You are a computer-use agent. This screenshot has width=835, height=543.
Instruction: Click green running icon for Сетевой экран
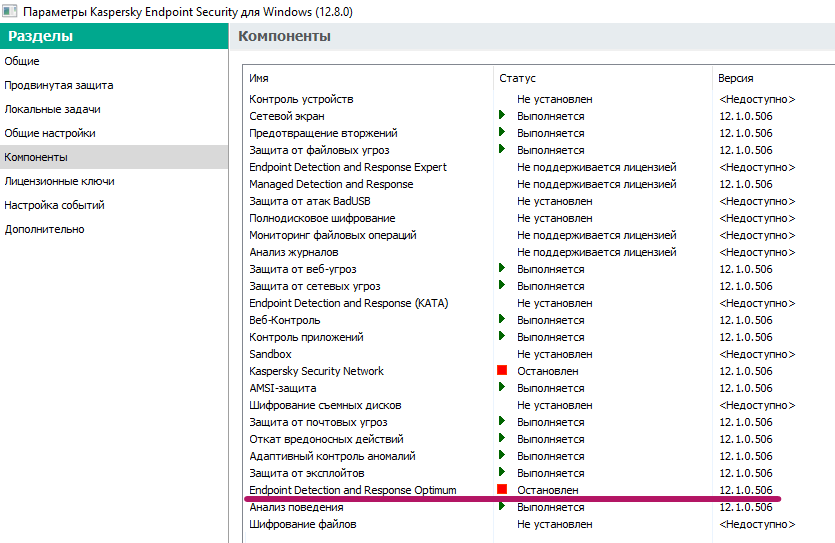tap(502, 114)
